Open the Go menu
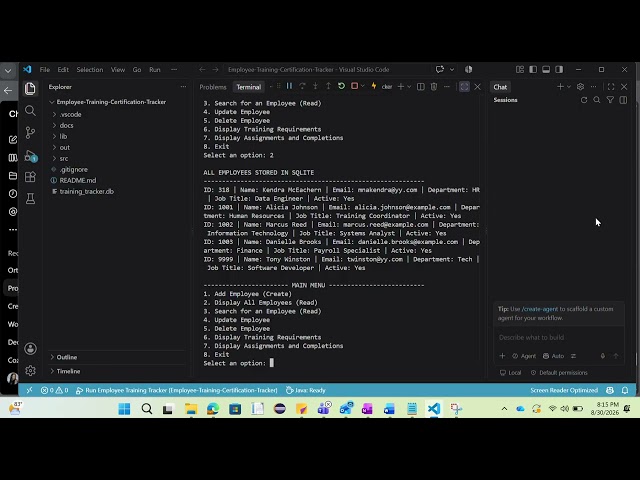 tap(137, 69)
